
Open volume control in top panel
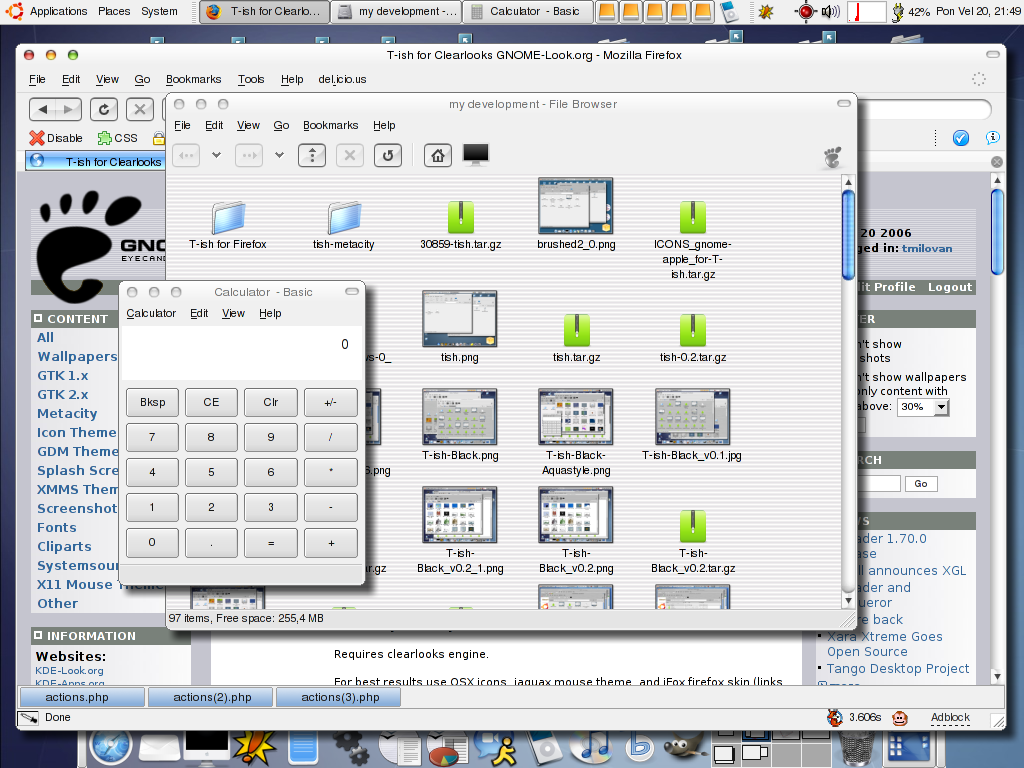tap(830, 11)
